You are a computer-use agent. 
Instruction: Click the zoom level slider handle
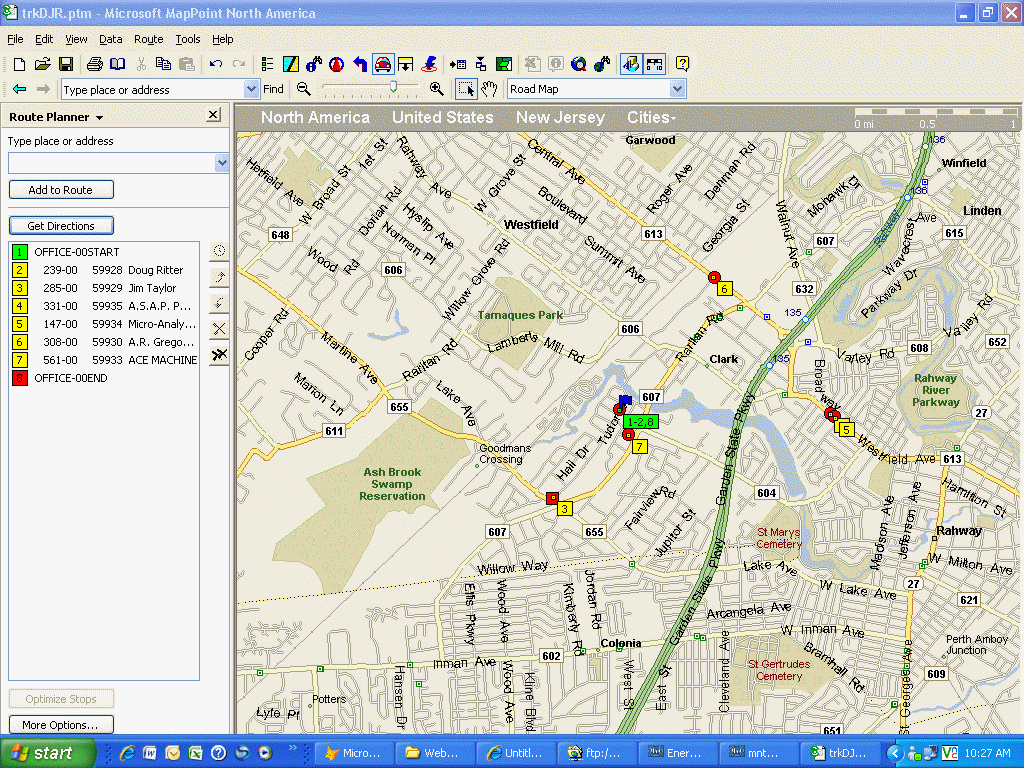[x=393, y=86]
